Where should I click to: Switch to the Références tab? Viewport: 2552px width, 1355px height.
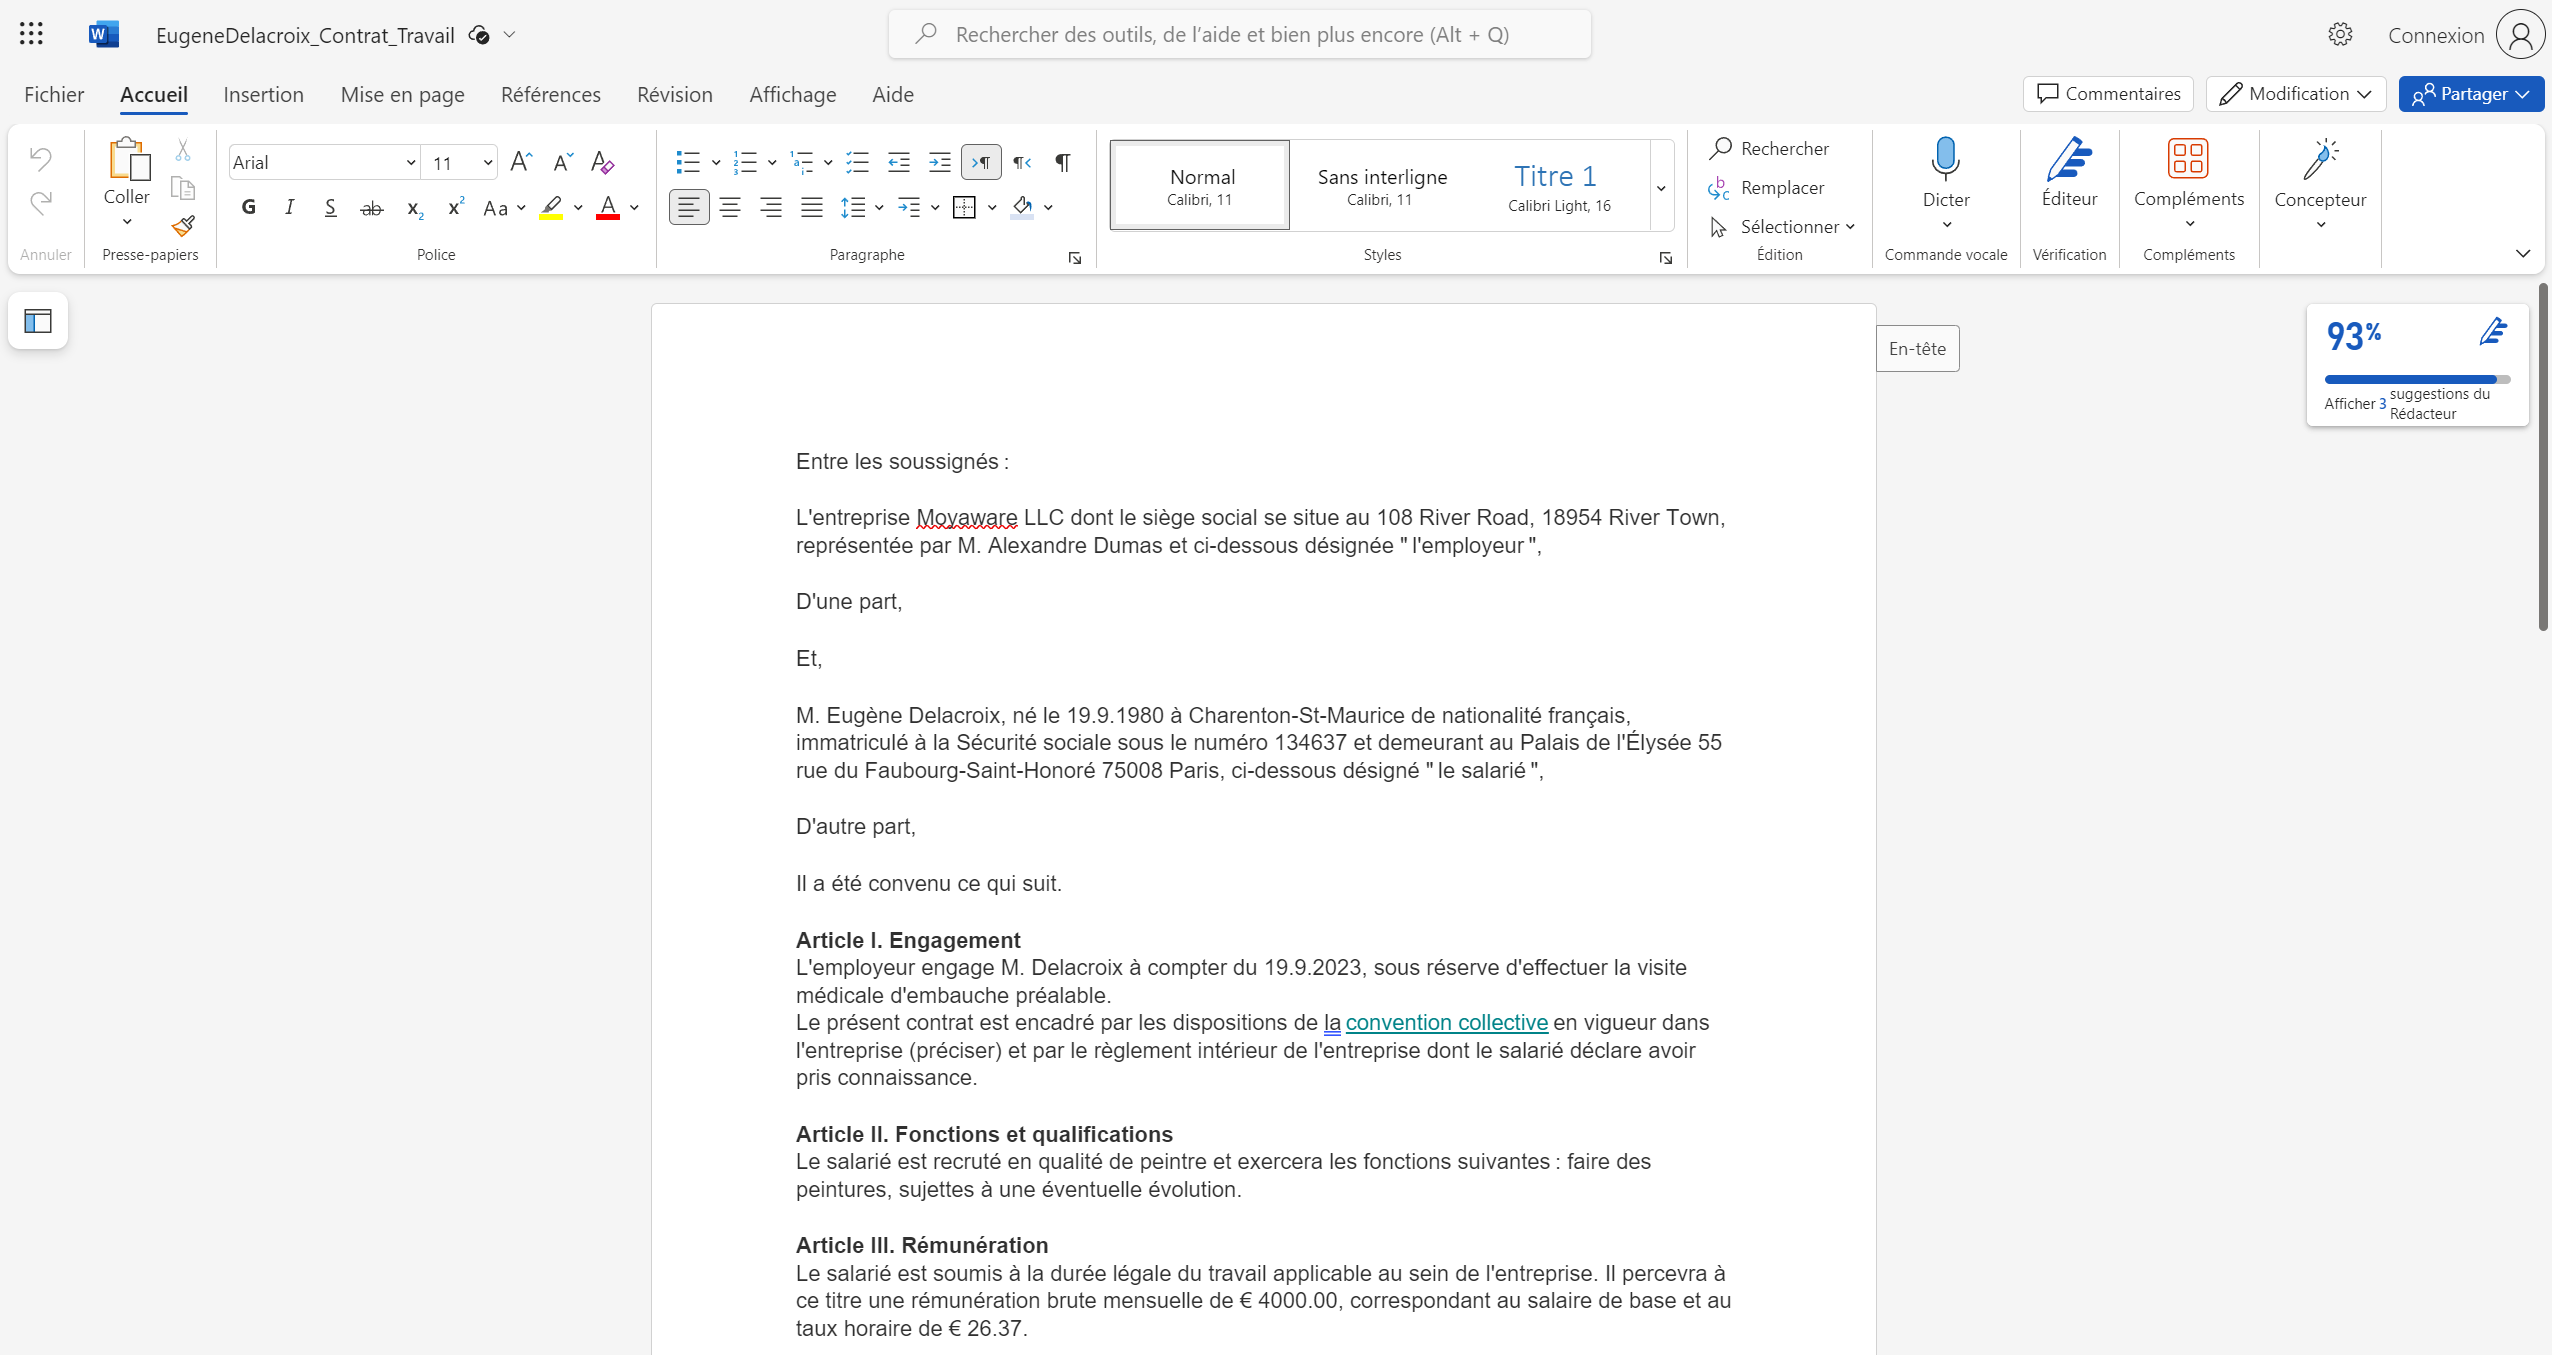pos(550,94)
